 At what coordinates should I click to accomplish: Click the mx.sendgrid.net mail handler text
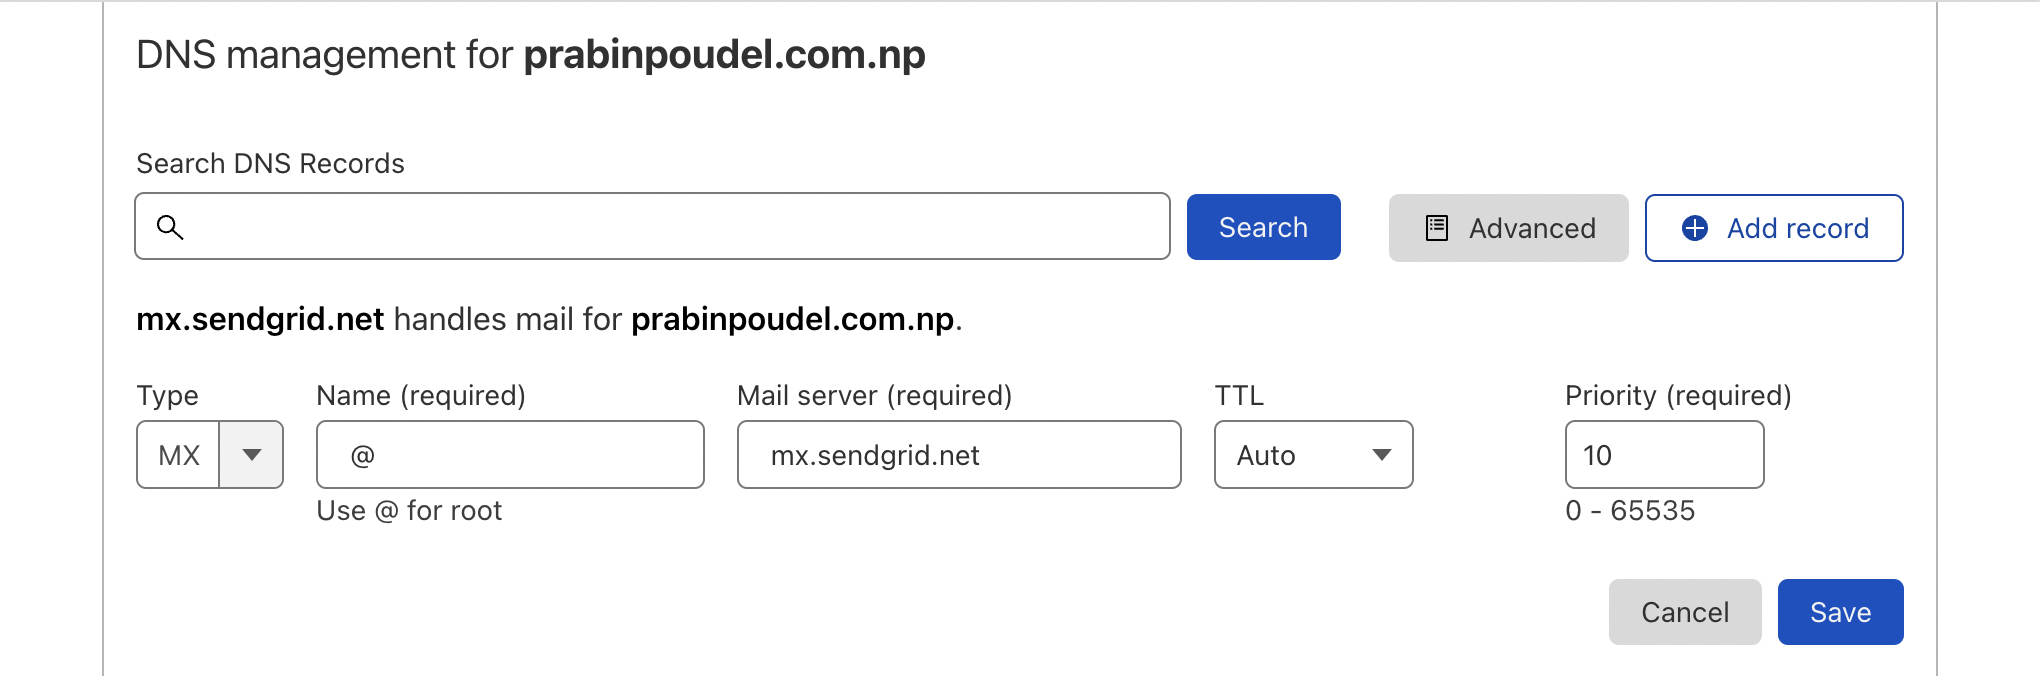260,319
